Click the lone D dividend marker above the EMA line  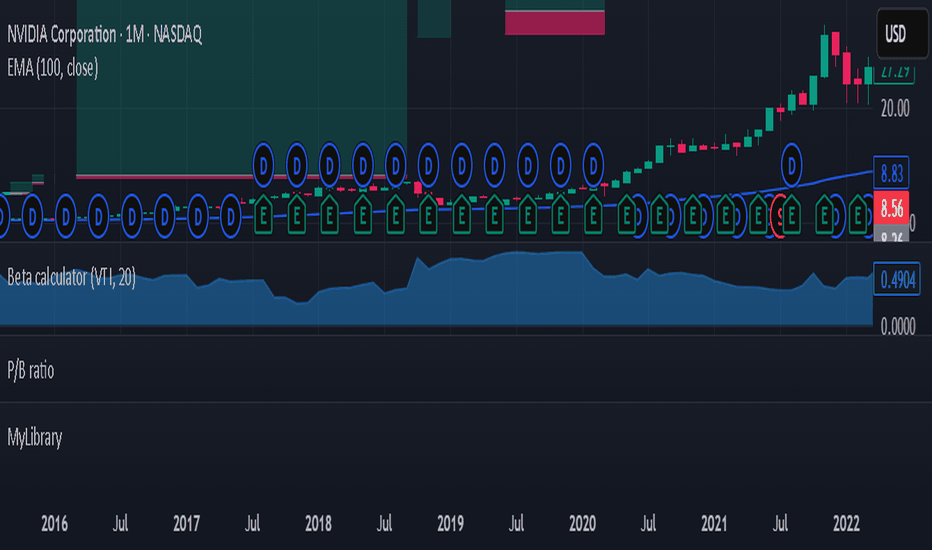(x=791, y=165)
